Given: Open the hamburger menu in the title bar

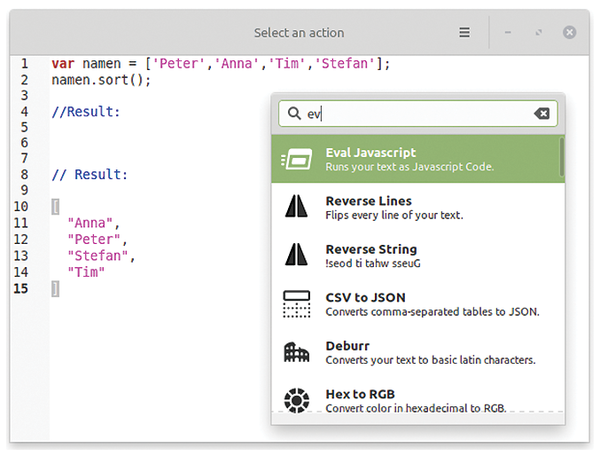Looking at the screenshot, I should (x=464, y=32).
